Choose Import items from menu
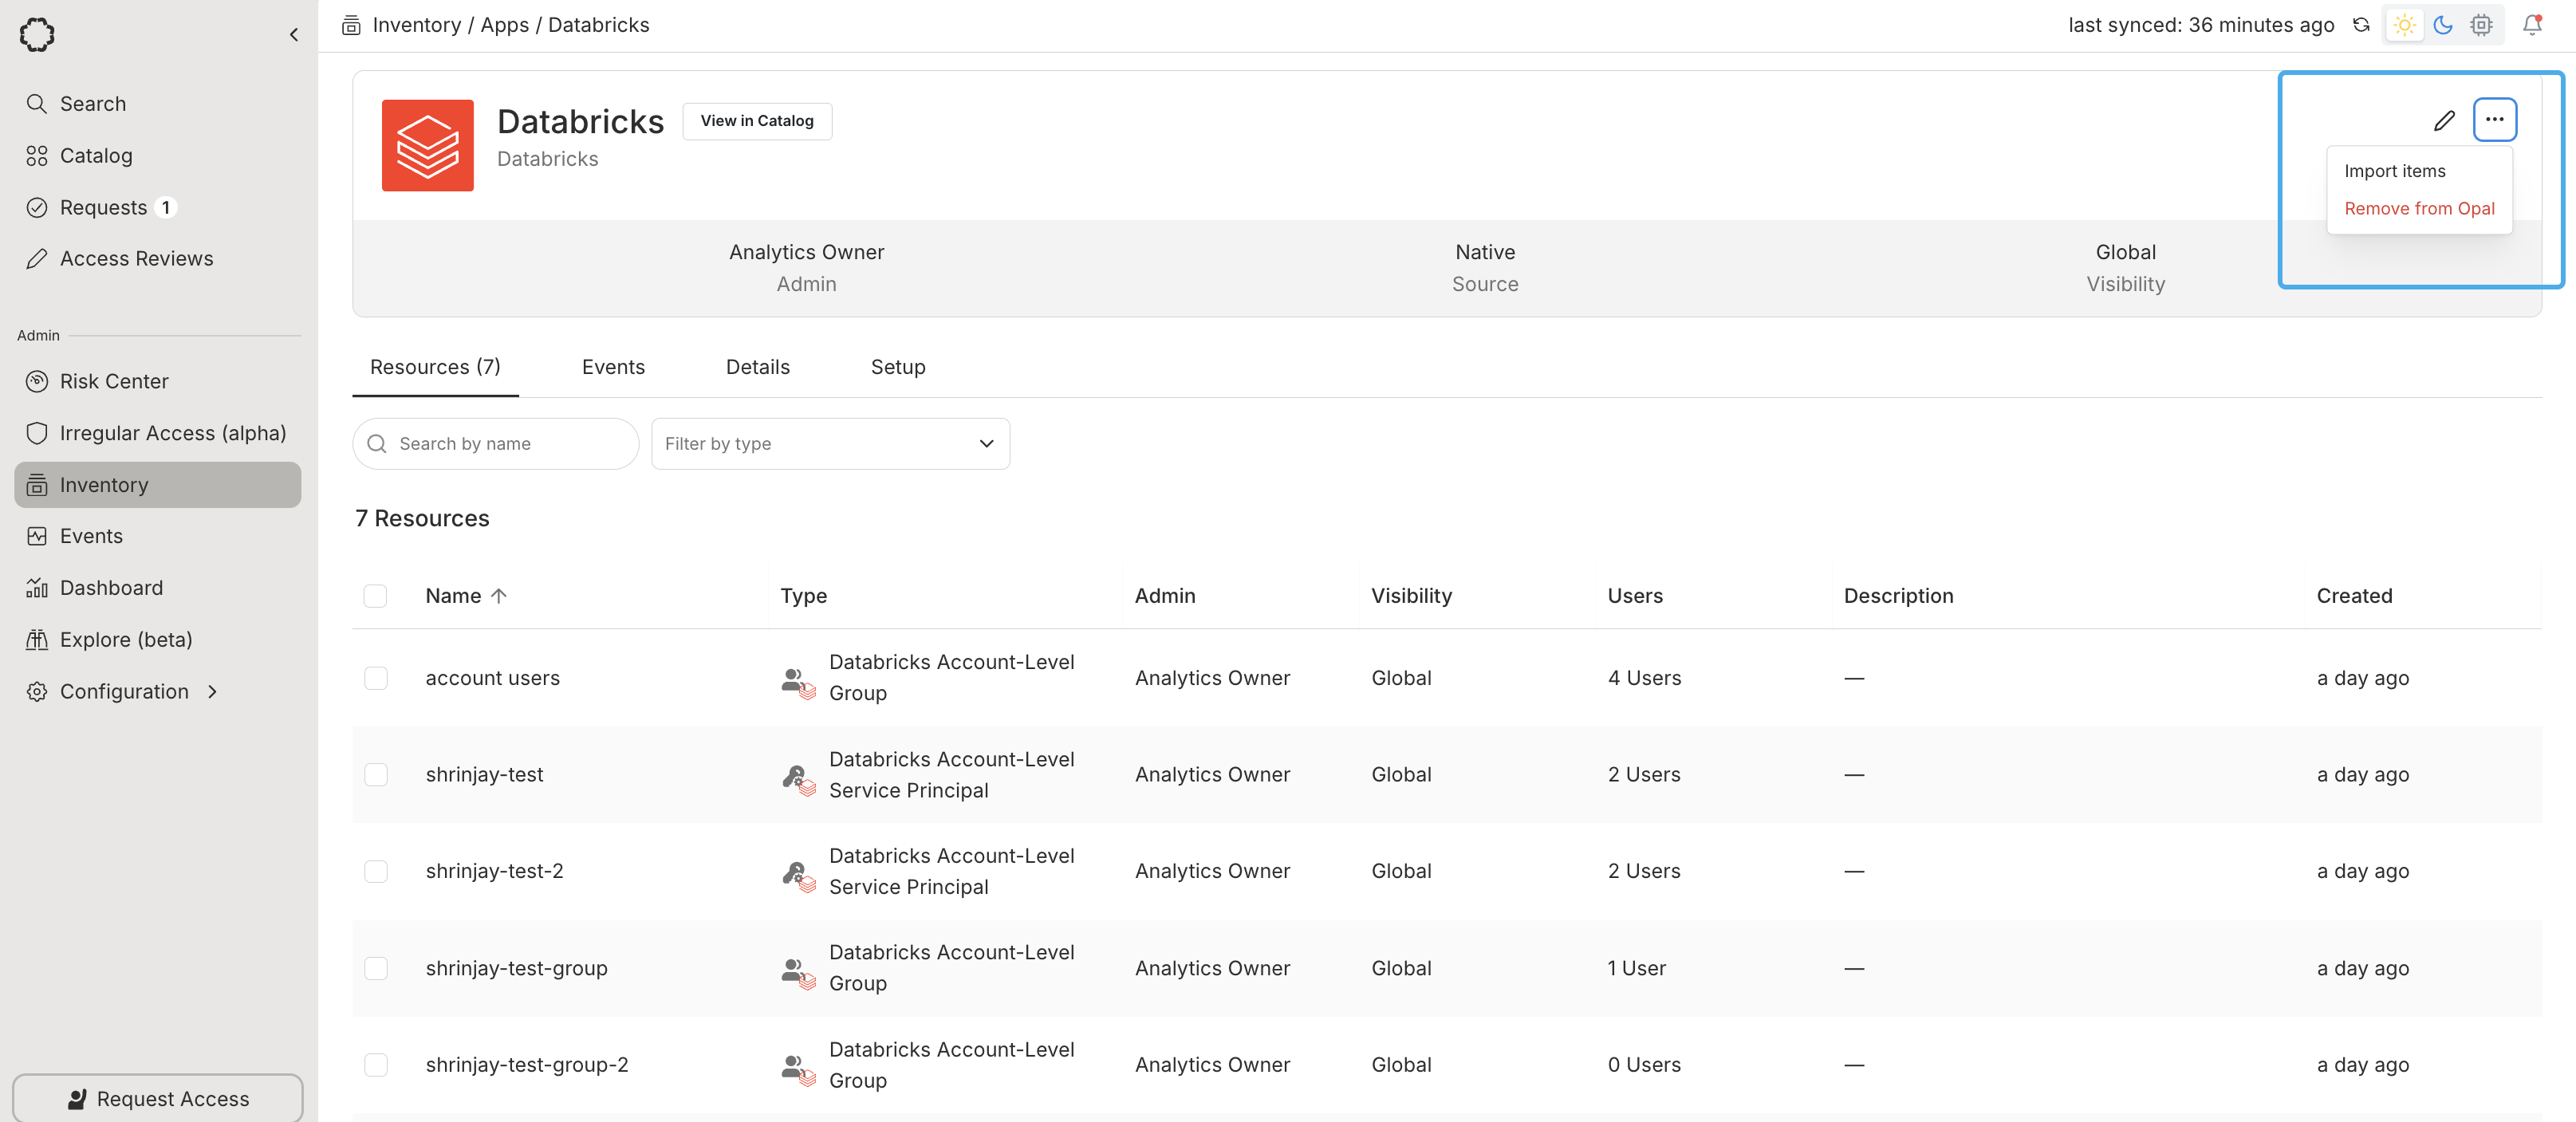The height and width of the screenshot is (1122, 2576). tap(2394, 171)
